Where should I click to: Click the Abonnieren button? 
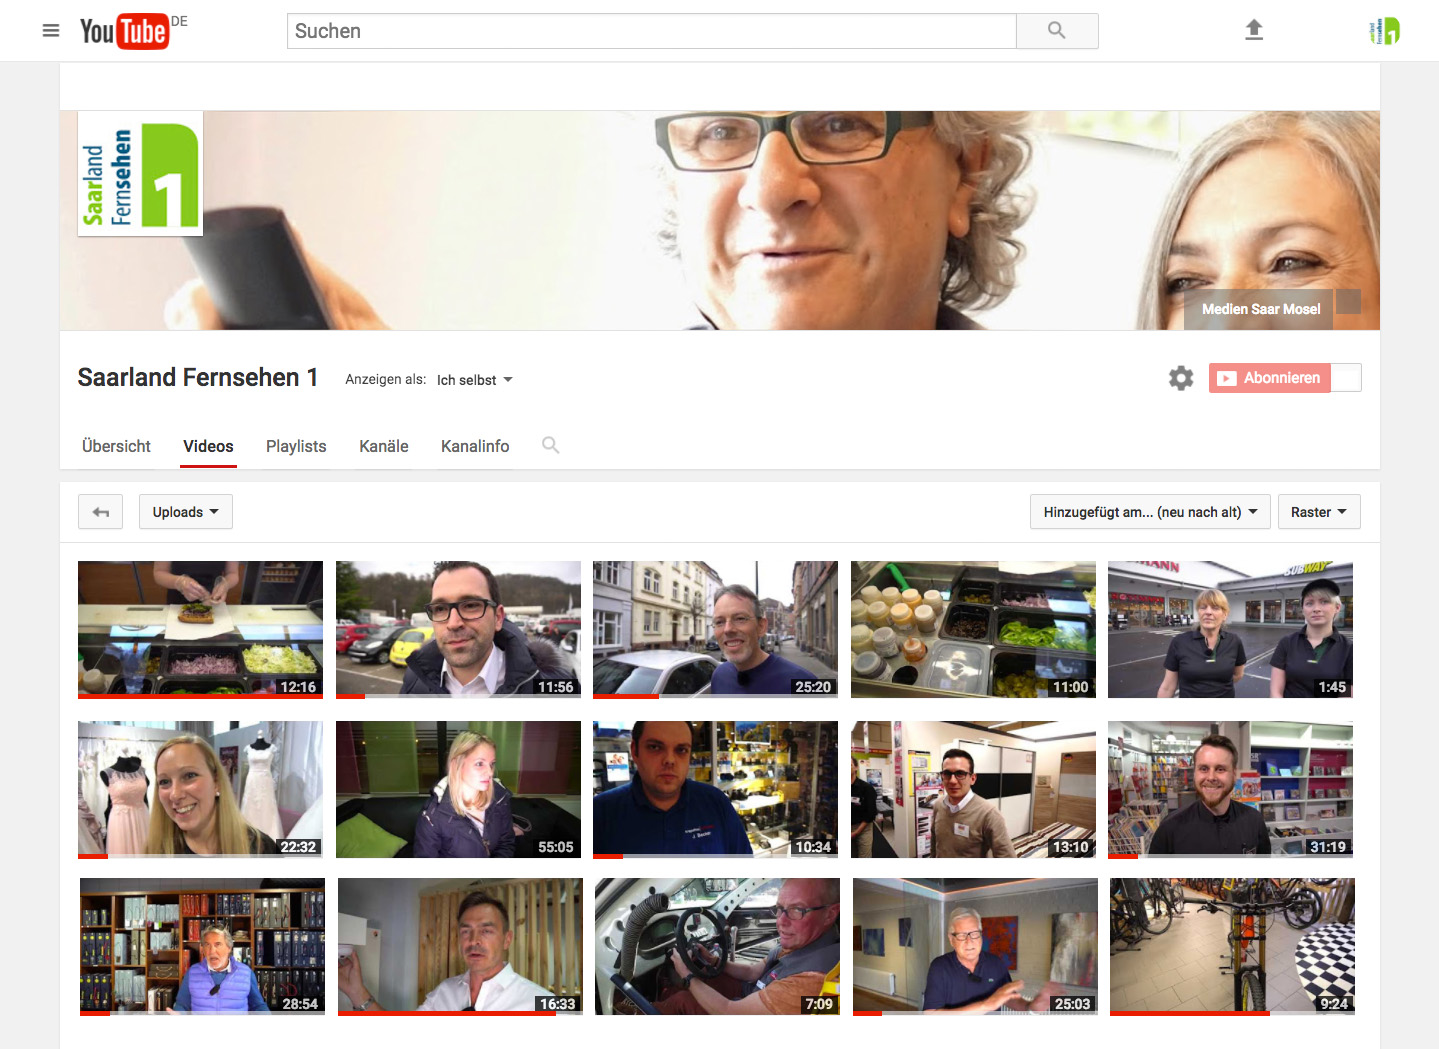1269,378
